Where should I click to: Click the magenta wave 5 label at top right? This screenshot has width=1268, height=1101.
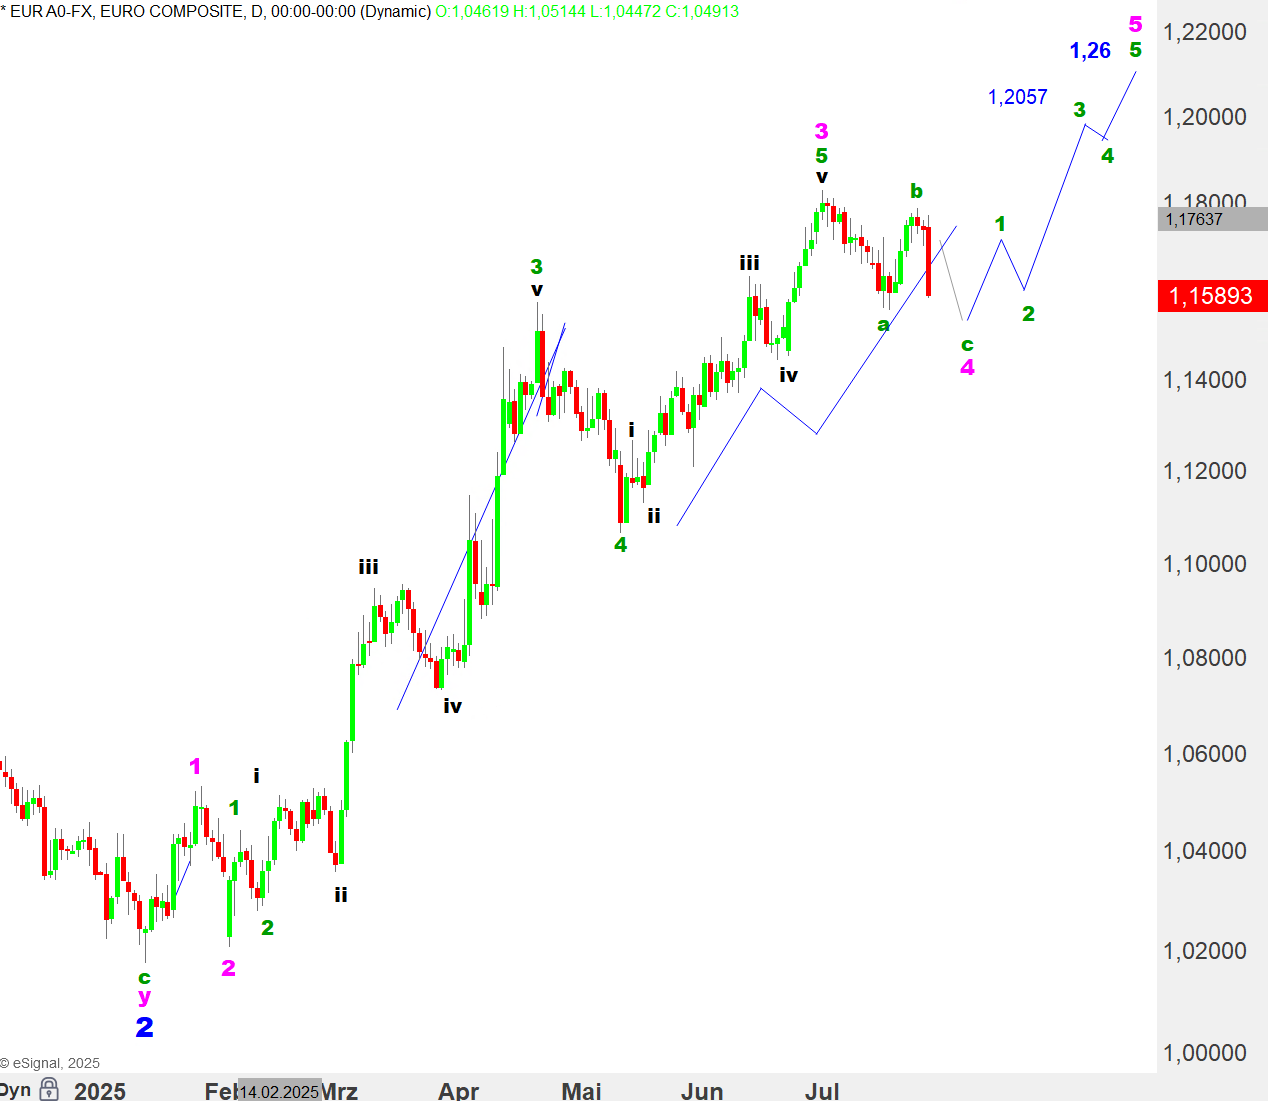click(1135, 24)
